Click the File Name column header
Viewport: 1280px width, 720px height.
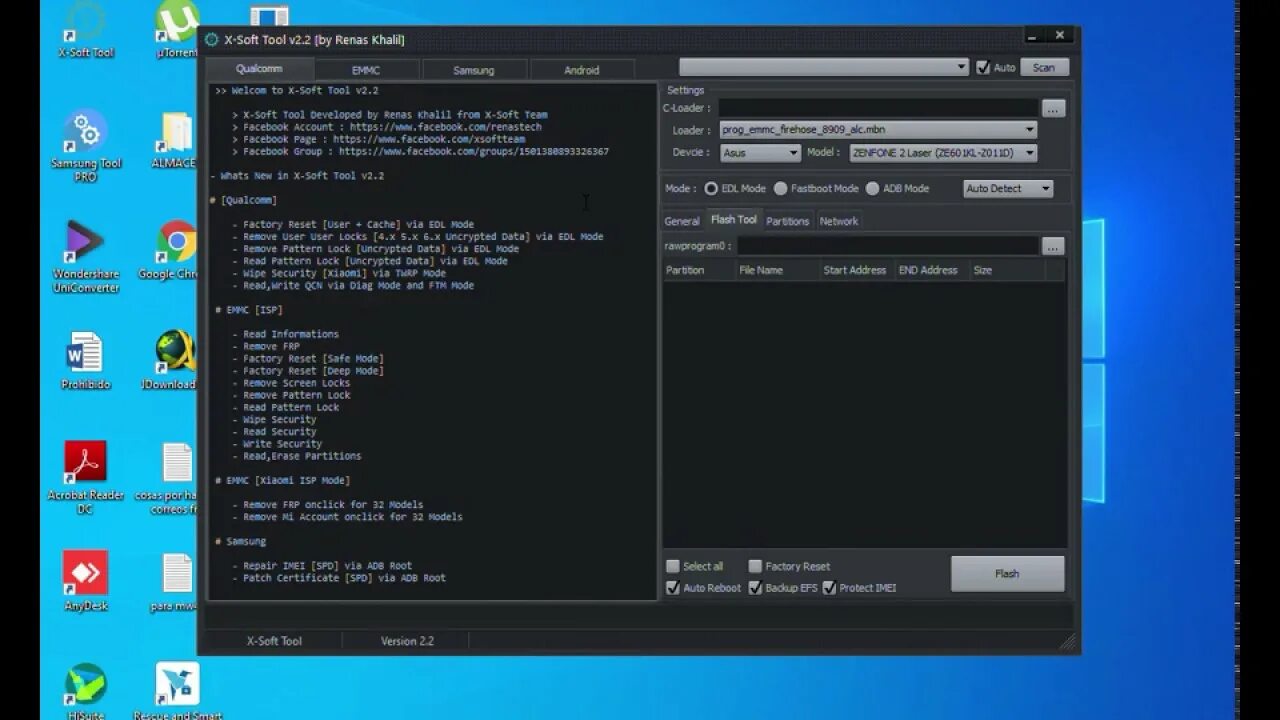776,270
